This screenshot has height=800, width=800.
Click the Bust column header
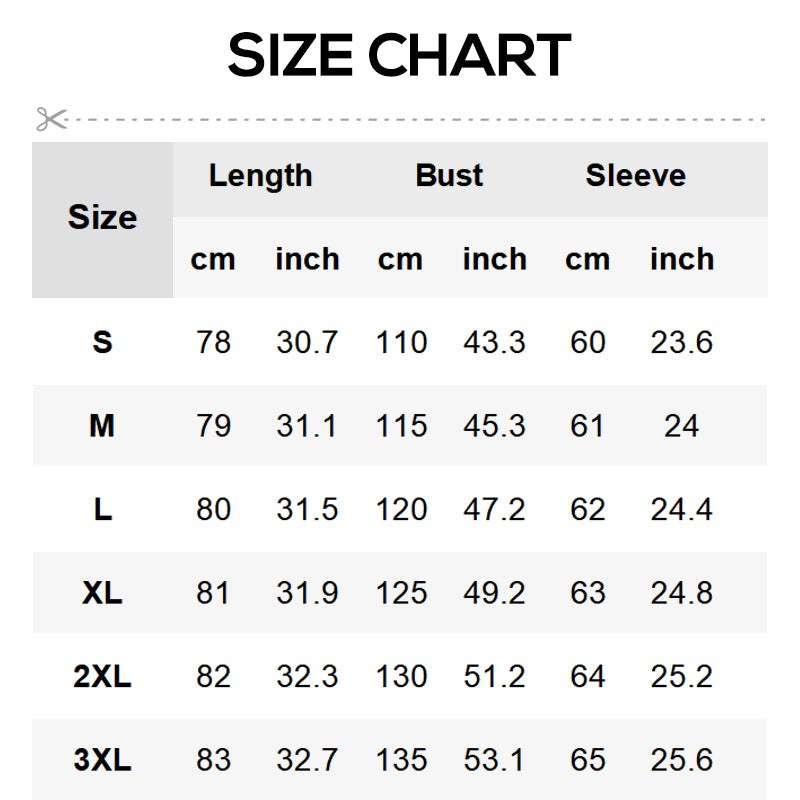[449, 176]
